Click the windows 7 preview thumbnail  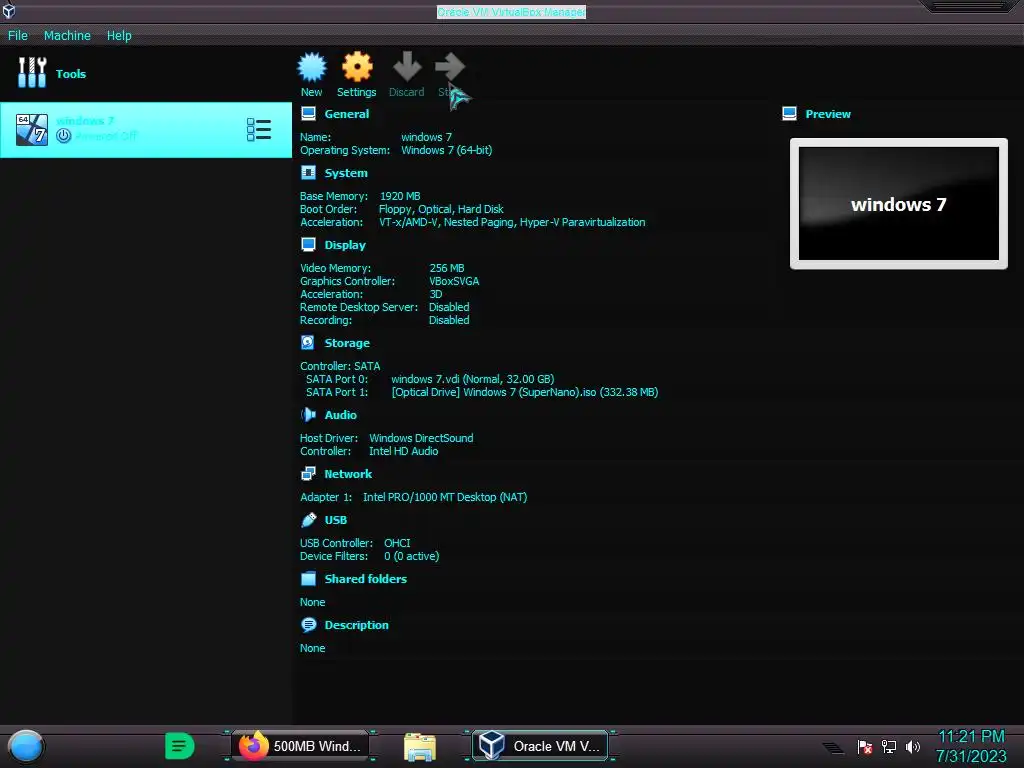899,203
